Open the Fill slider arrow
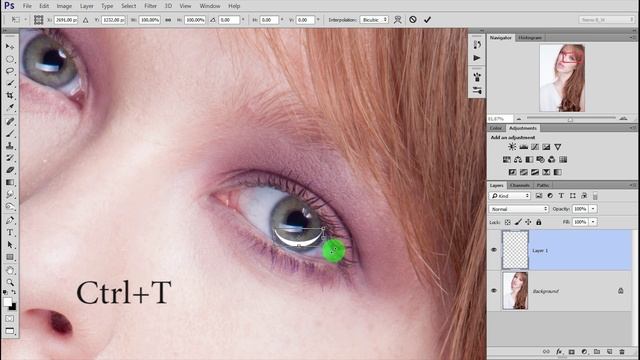Image resolution: width=640 pixels, height=360 pixels. (593, 222)
